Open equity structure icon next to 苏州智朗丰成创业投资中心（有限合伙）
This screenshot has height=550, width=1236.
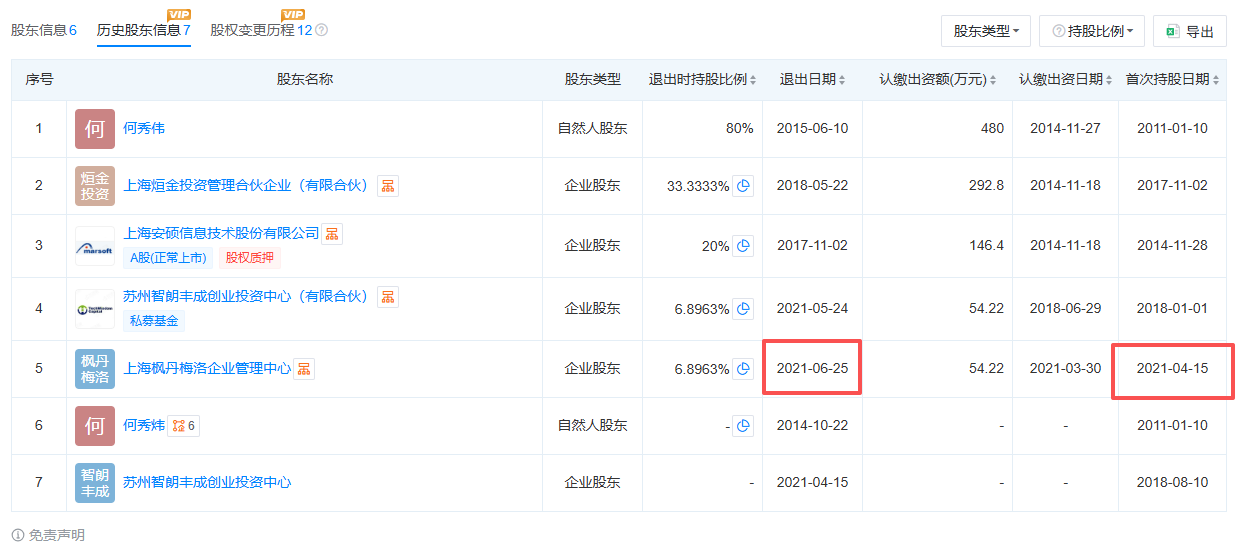[388, 297]
